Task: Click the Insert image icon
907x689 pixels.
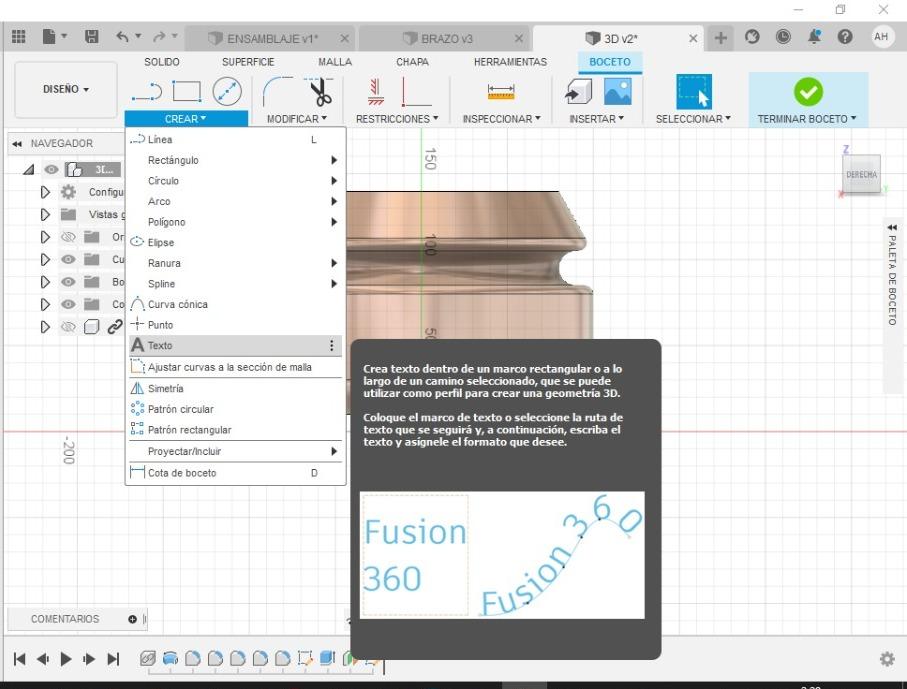Action: 618,91
